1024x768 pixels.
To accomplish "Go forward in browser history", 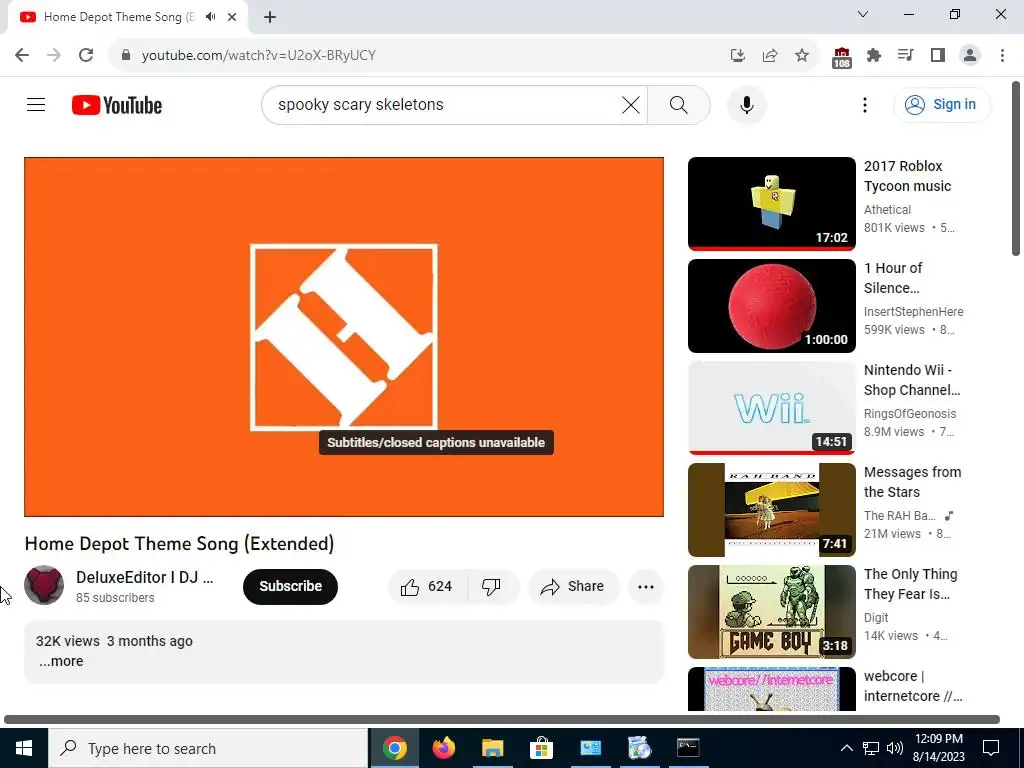I will [54, 55].
